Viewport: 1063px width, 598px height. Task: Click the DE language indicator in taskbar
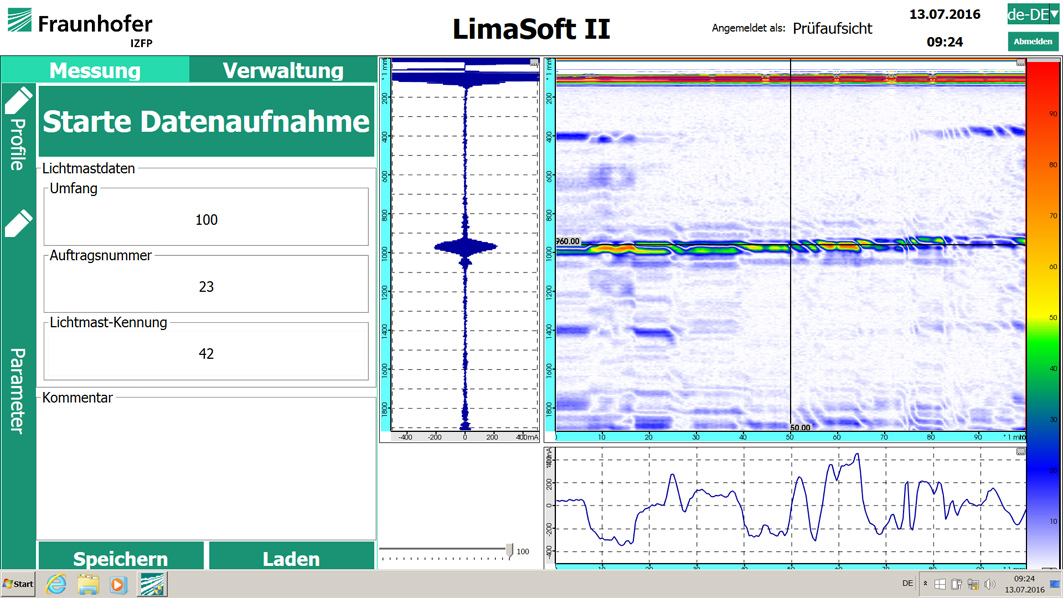908,583
